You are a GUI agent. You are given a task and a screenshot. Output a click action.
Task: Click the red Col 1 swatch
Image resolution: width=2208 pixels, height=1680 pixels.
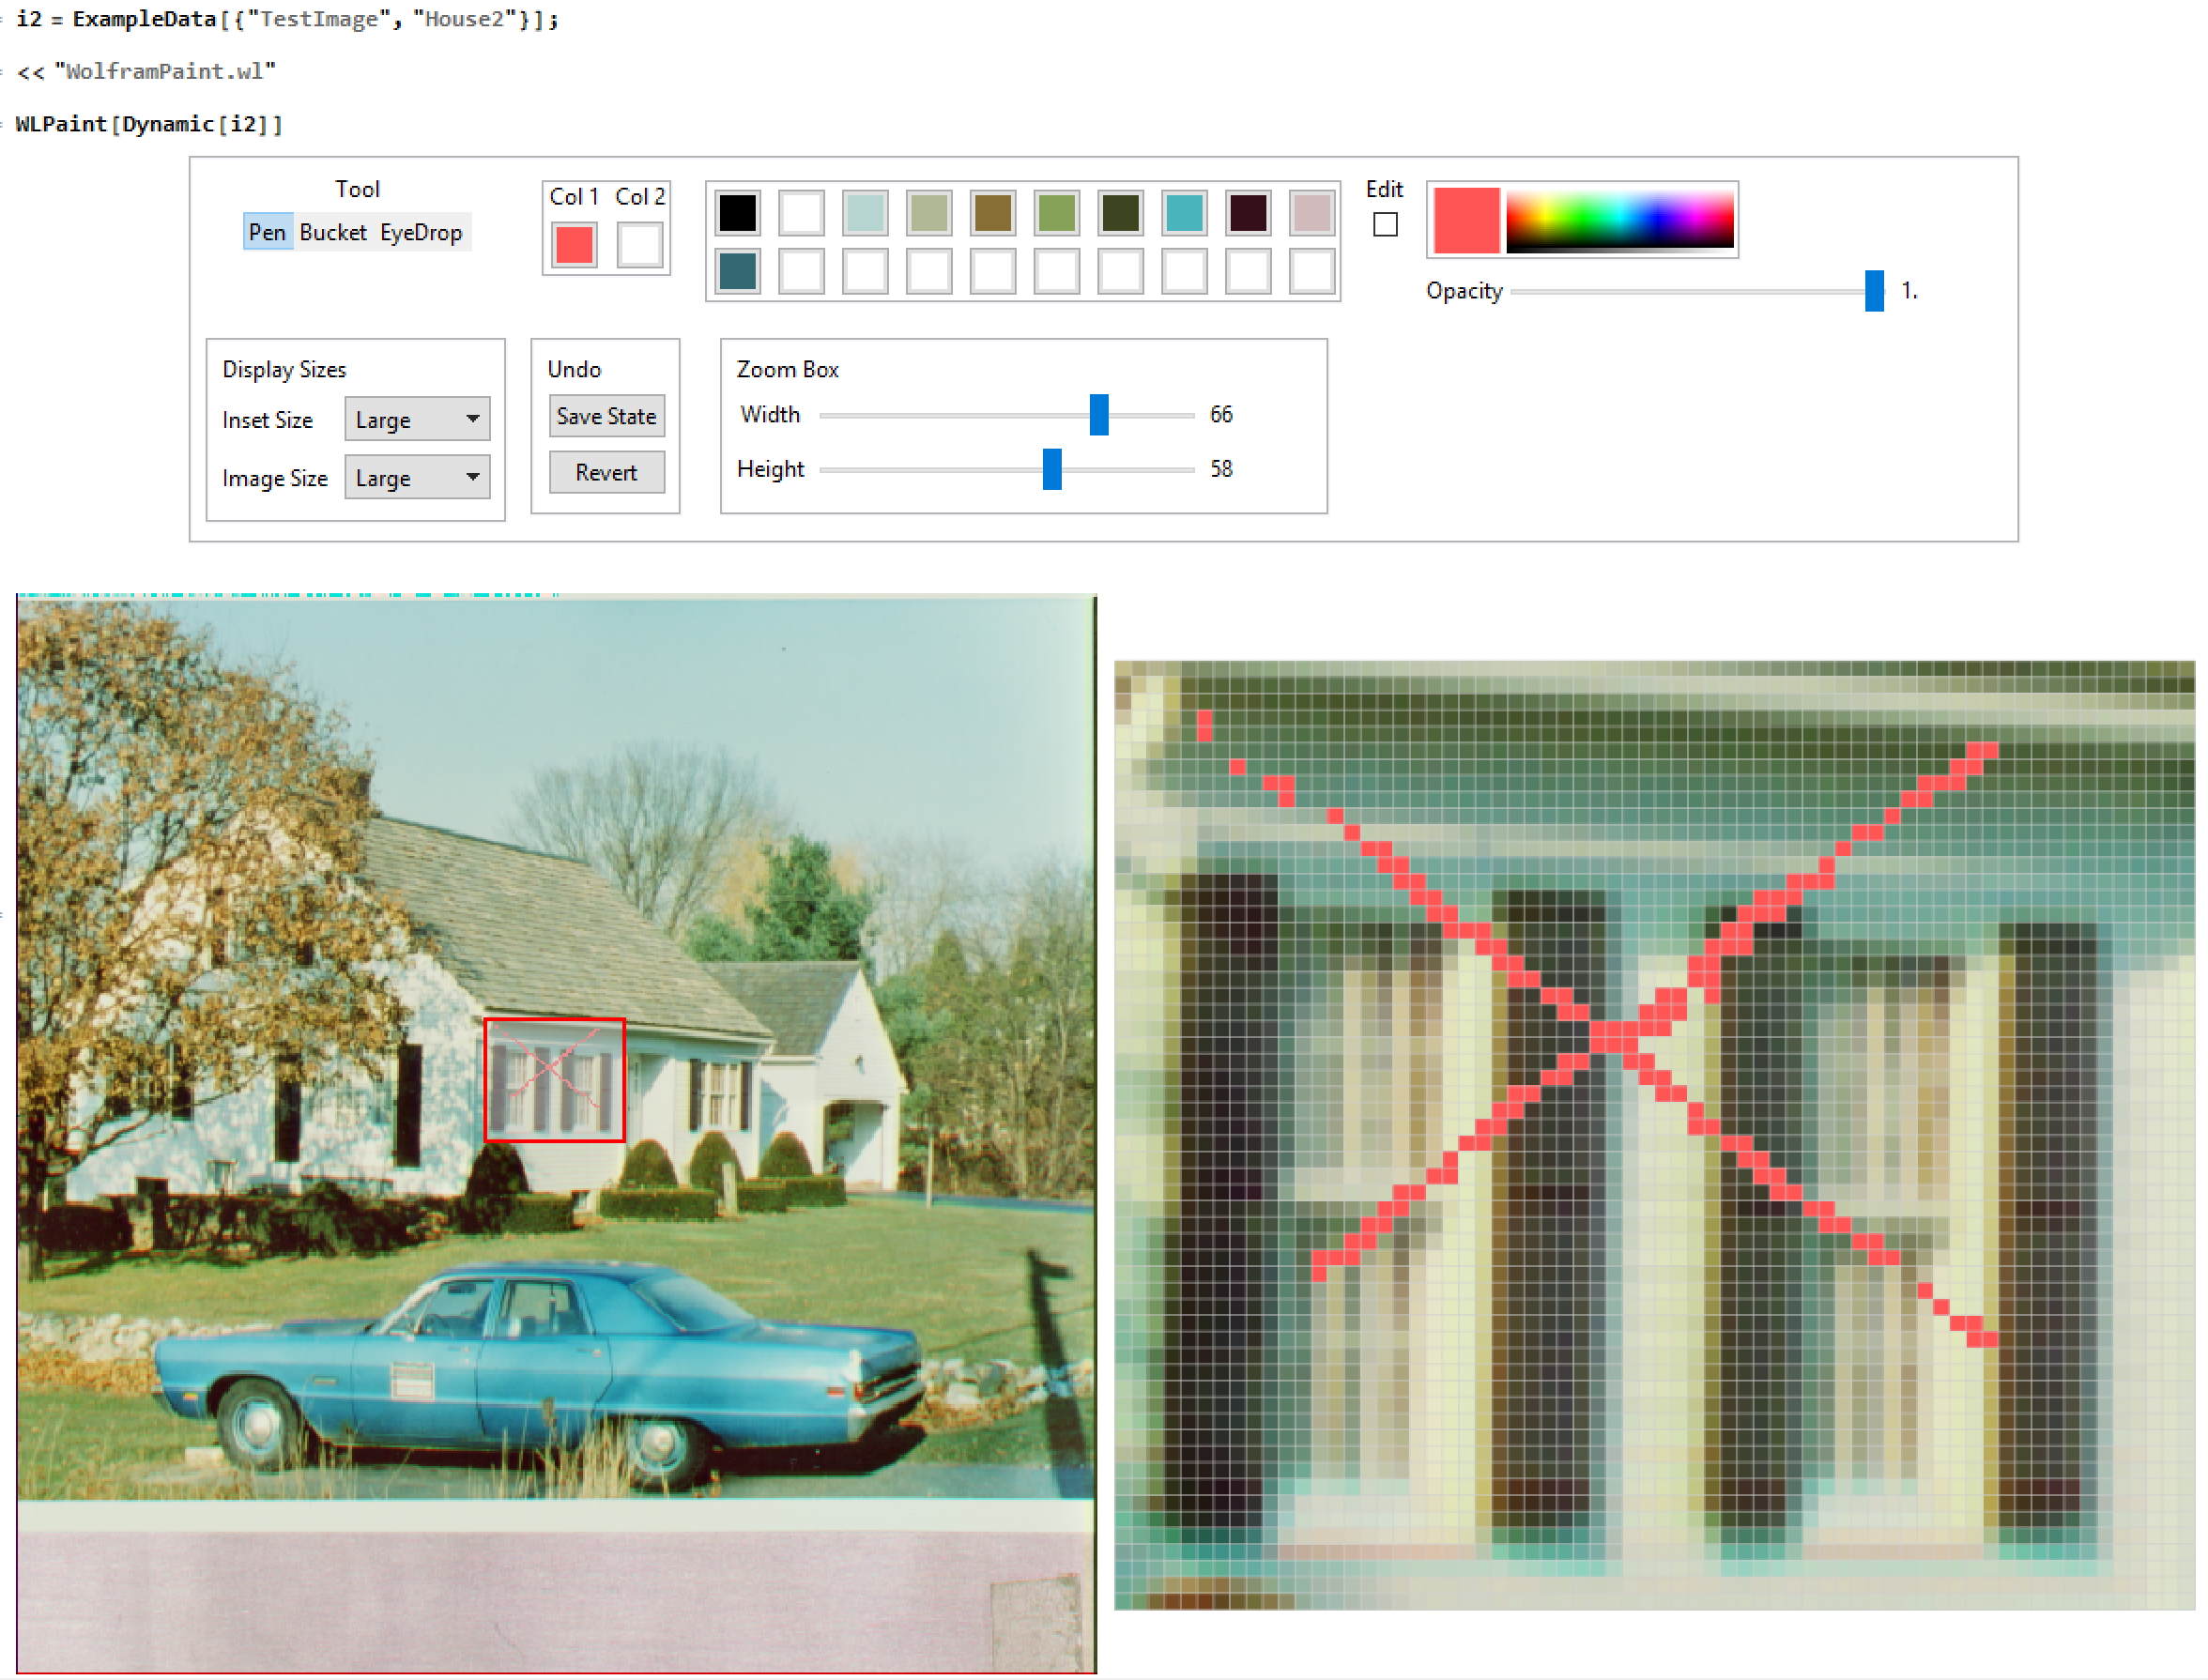(574, 245)
